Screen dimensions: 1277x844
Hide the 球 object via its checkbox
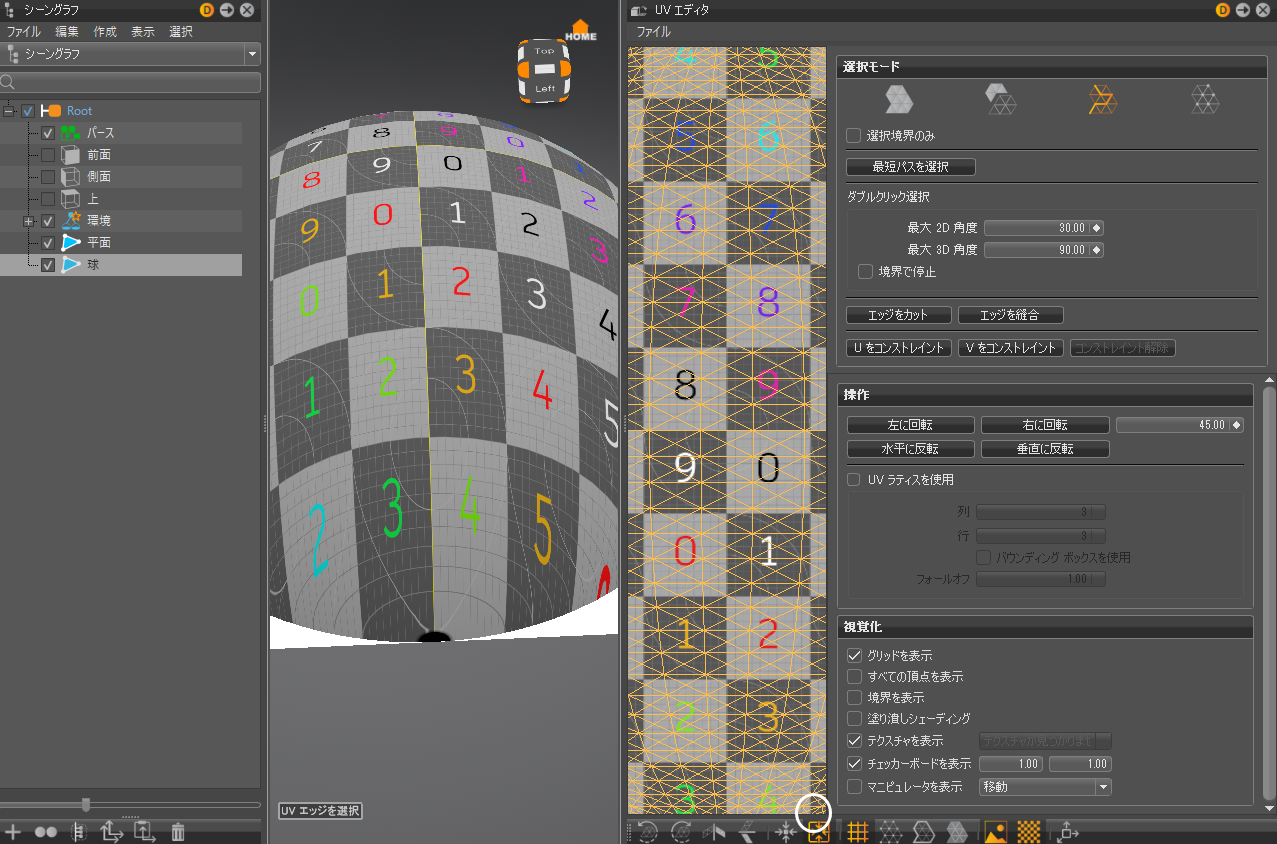pyautogui.click(x=46, y=264)
